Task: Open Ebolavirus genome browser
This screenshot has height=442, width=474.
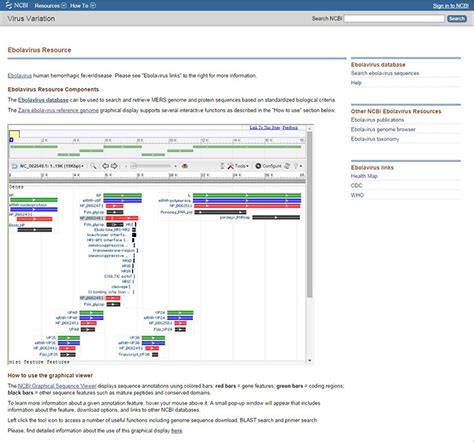Action: [383, 129]
